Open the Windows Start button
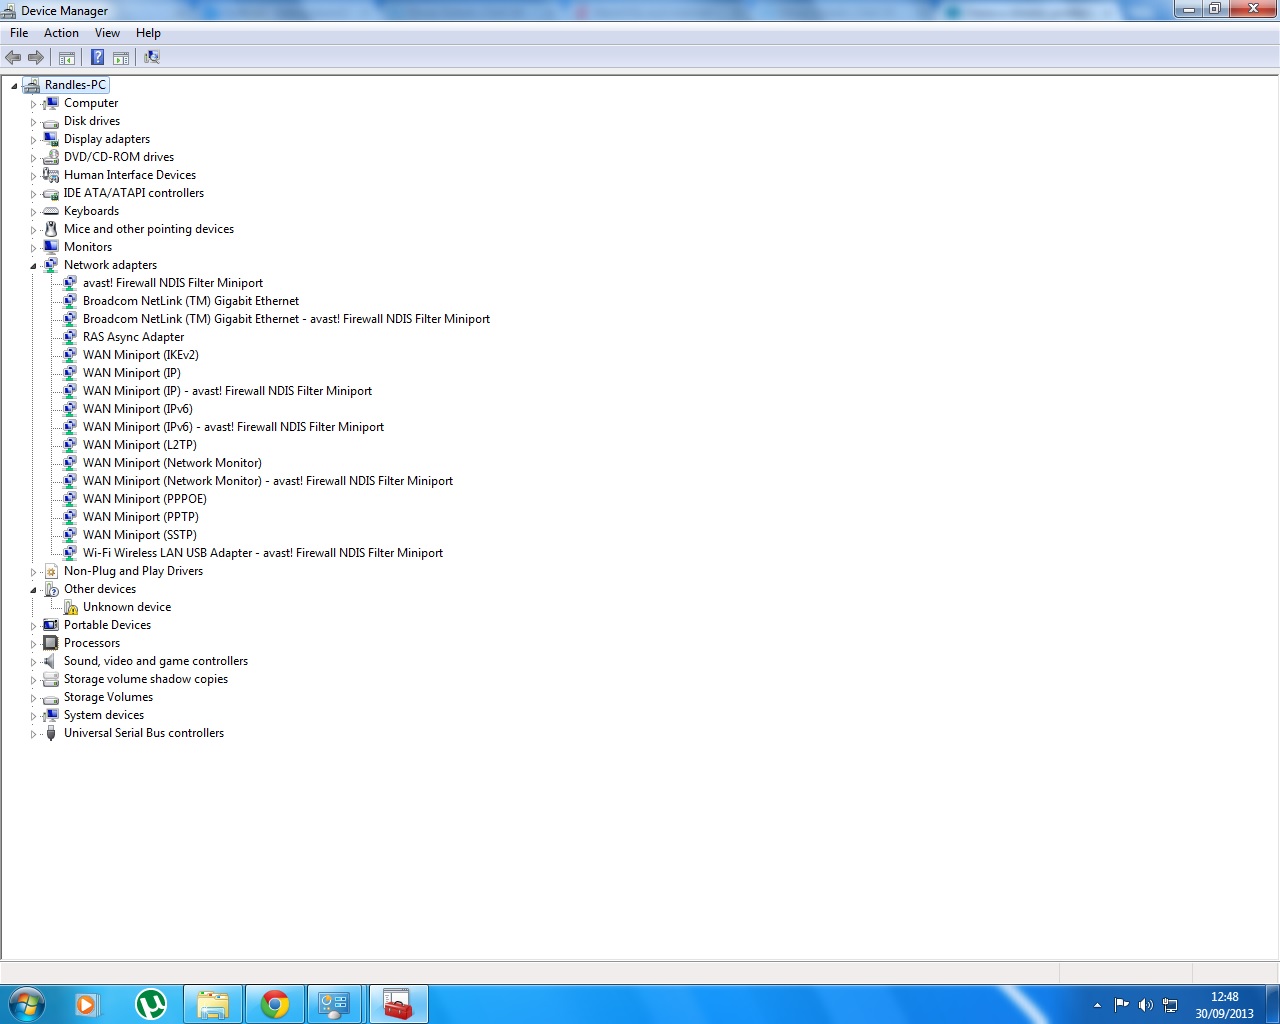Image resolution: width=1280 pixels, height=1024 pixels. (27, 1004)
